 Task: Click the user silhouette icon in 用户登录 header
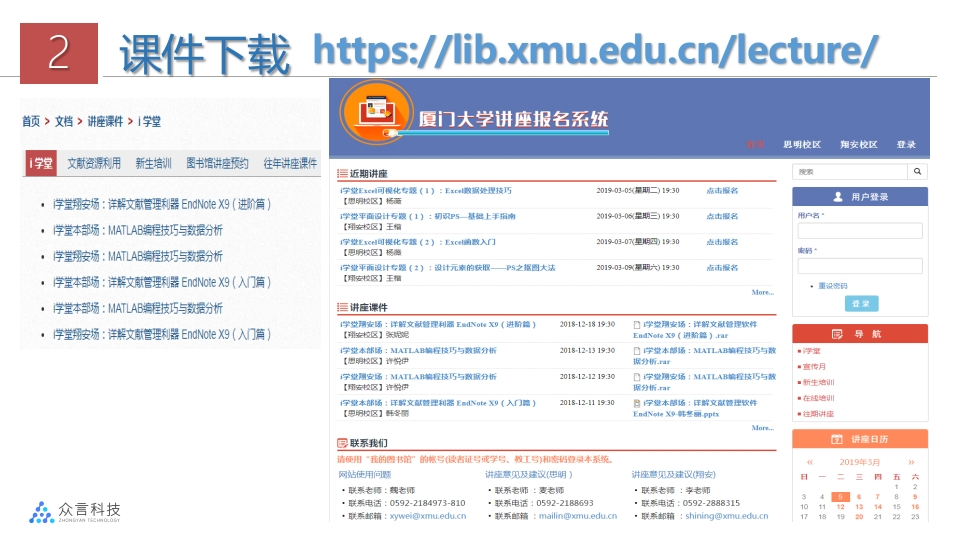[837, 197]
